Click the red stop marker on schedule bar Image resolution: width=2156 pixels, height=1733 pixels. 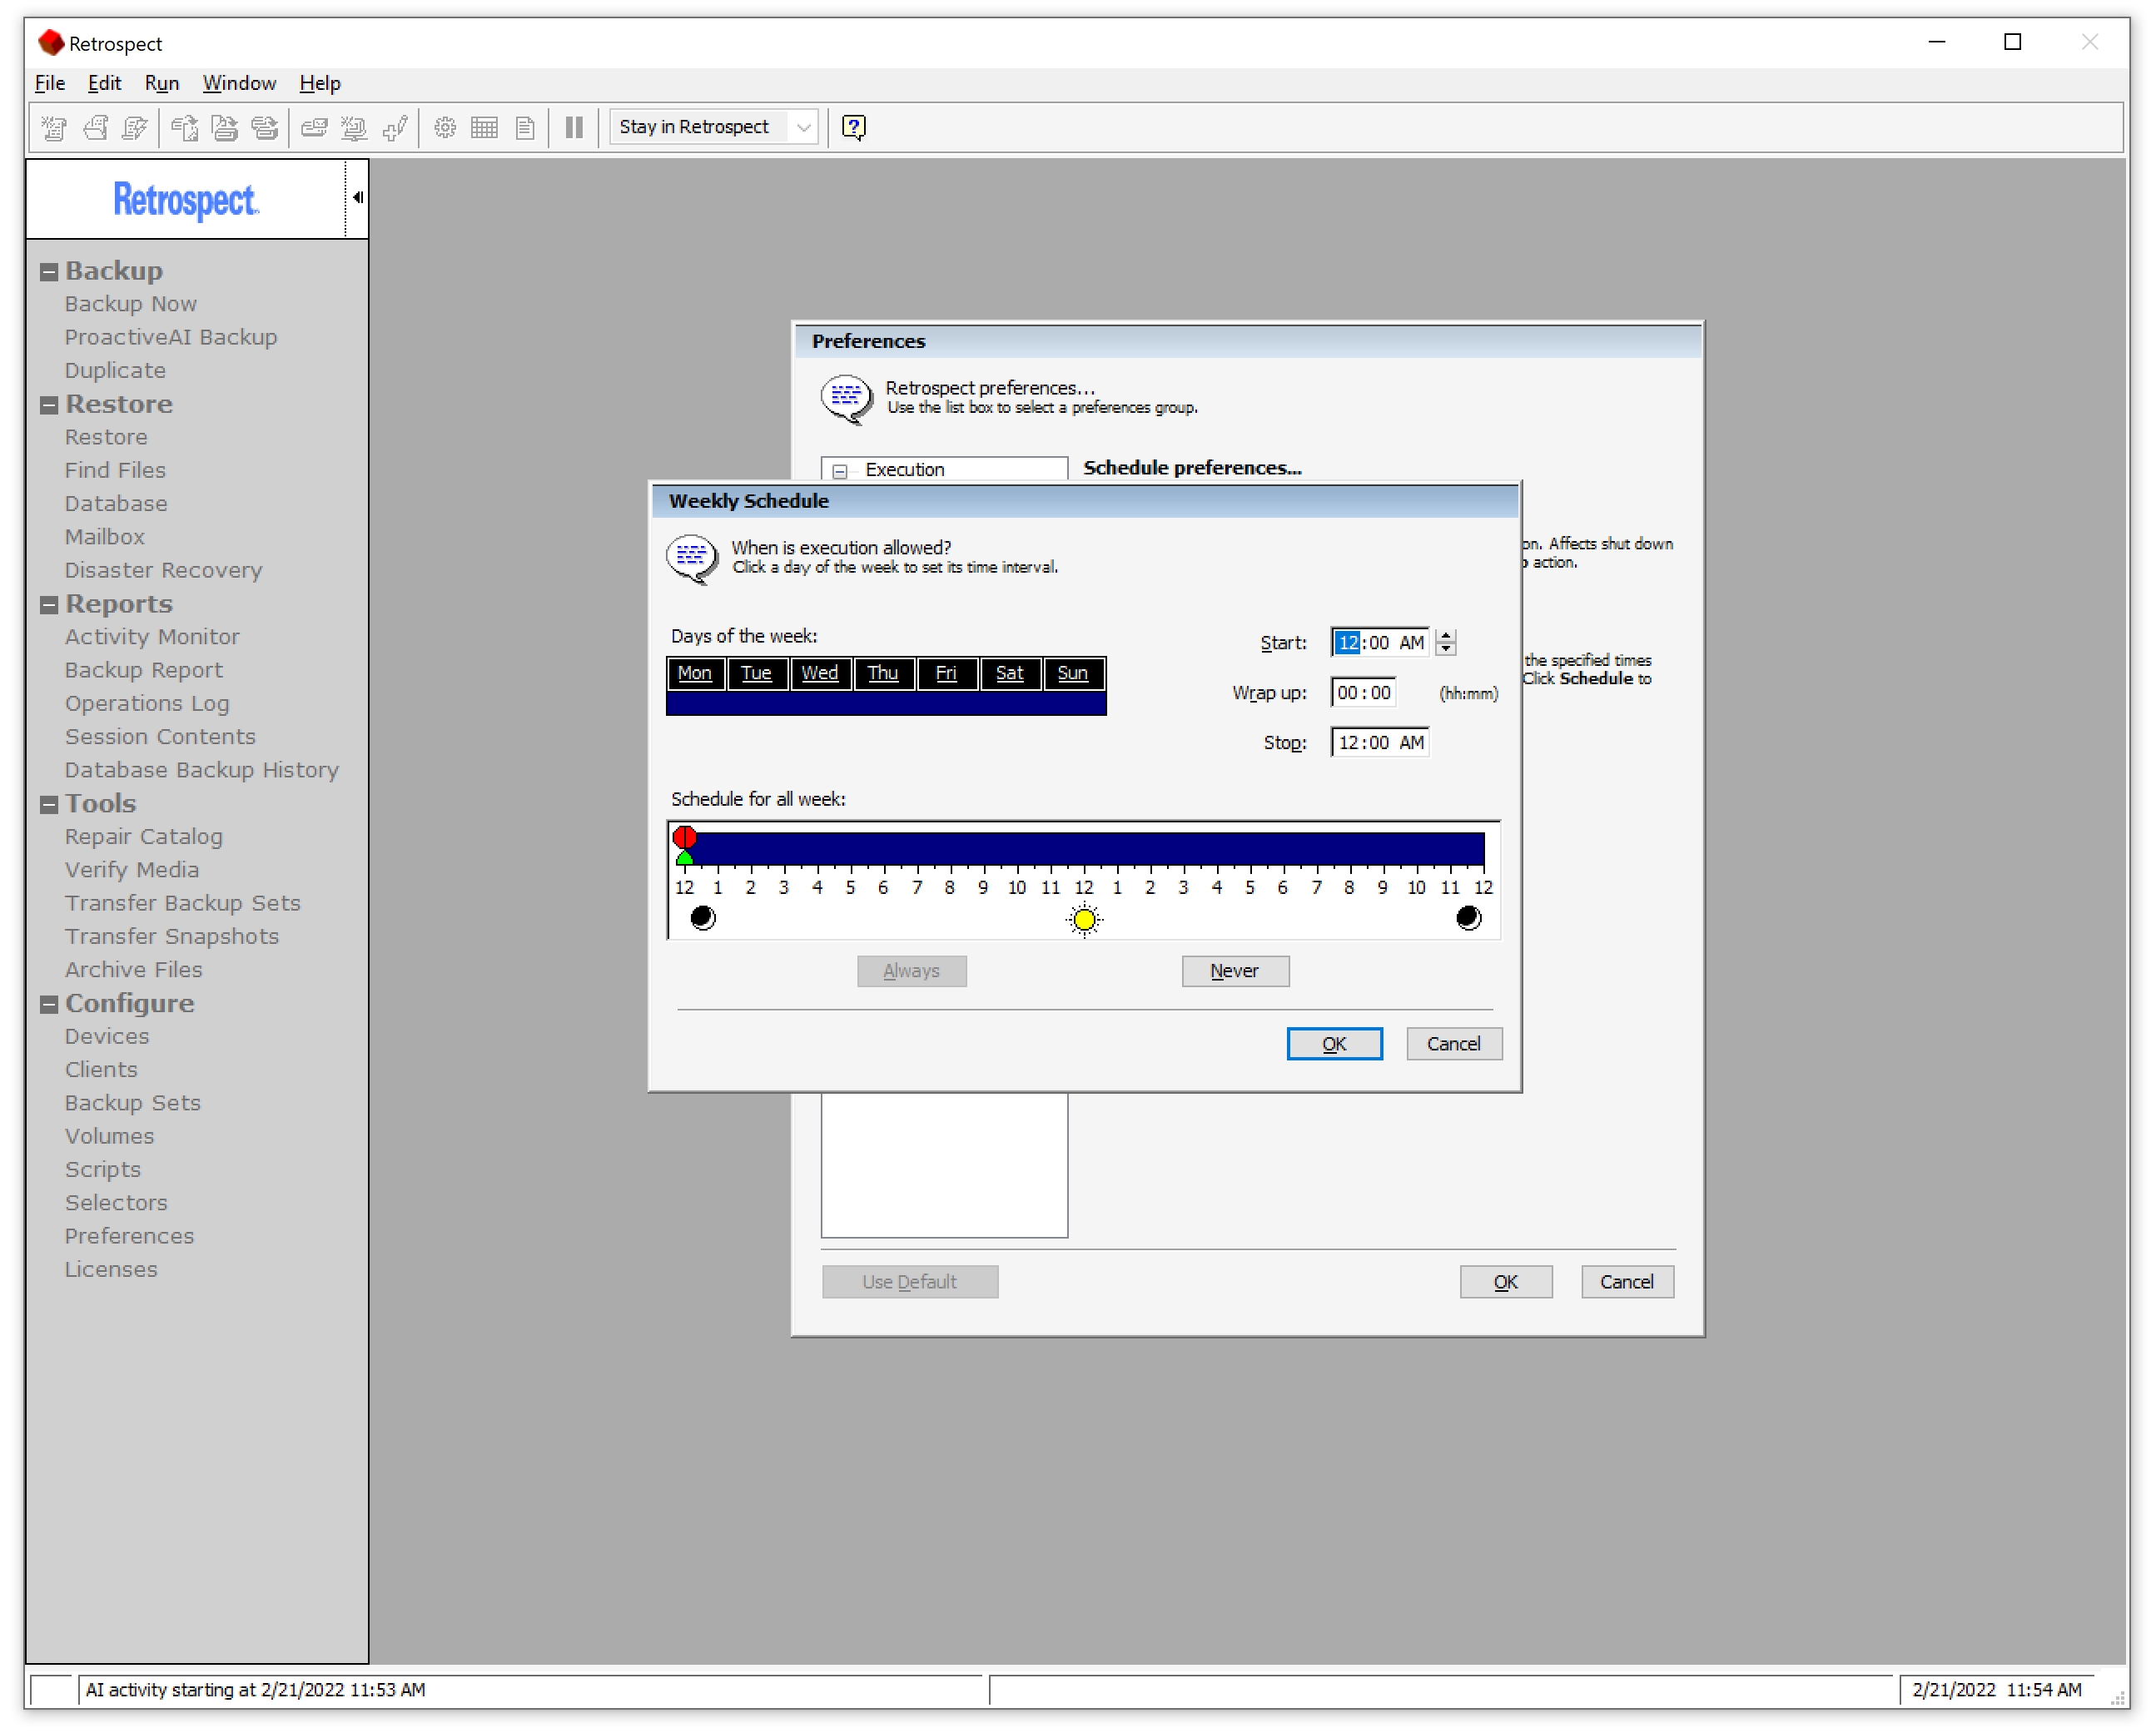pos(685,837)
